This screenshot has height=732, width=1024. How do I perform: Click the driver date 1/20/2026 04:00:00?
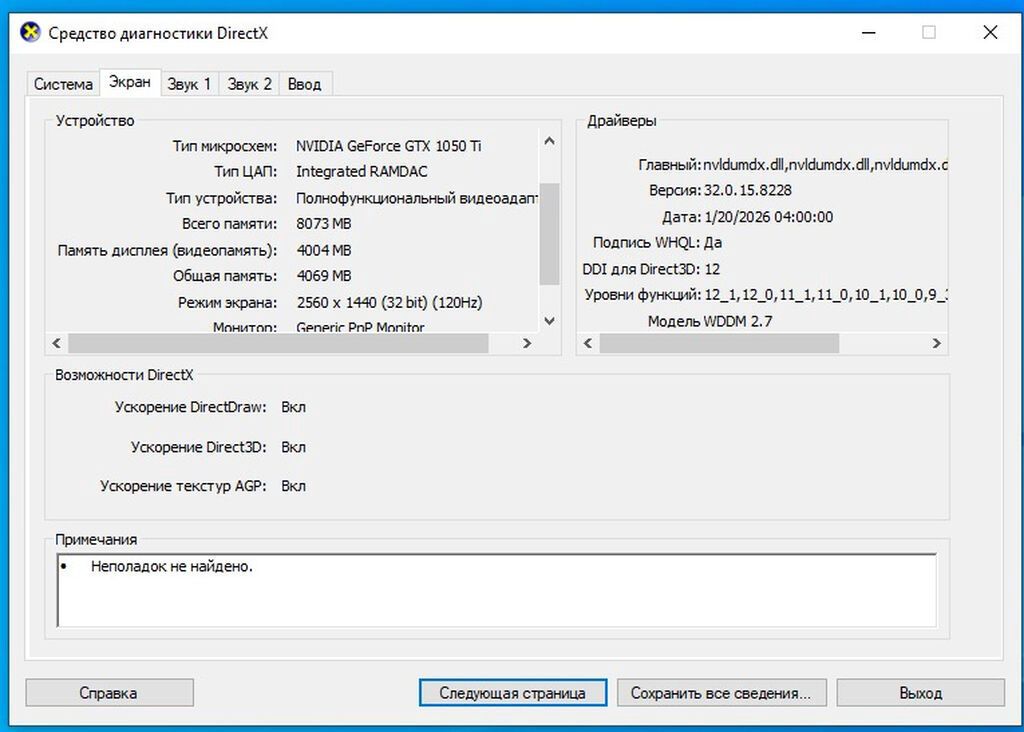point(769,217)
